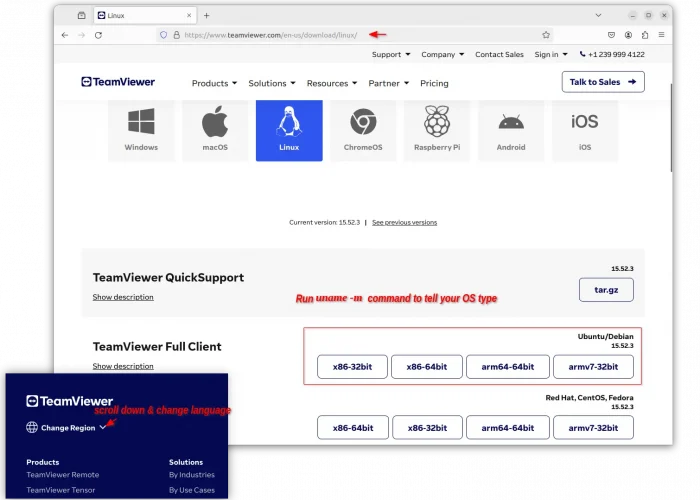
Task: Select the ChromeOS platform icon
Action: (363, 129)
